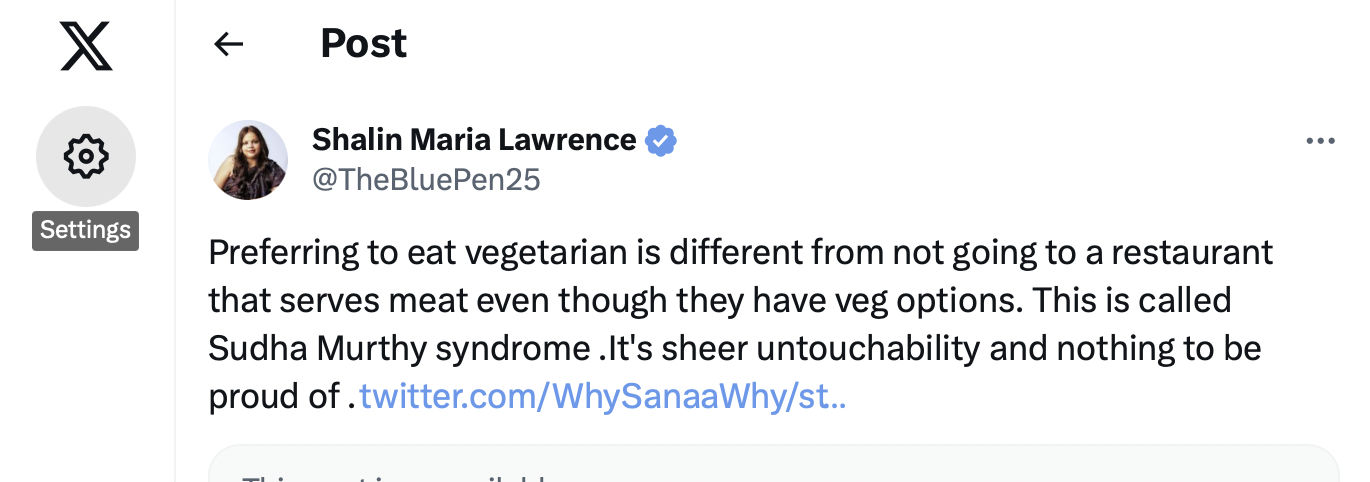This screenshot has height=482, width=1370.
Task: Open Settings via the gear icon
Action: tap(86, 156)
